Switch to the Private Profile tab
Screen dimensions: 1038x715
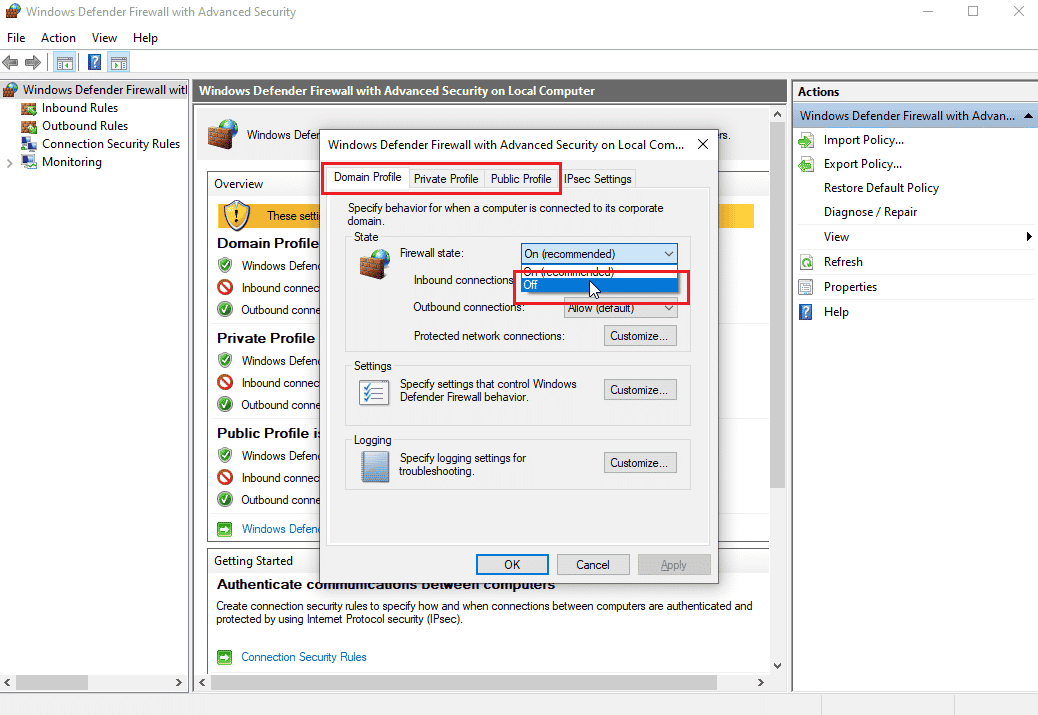click(446, 179)
